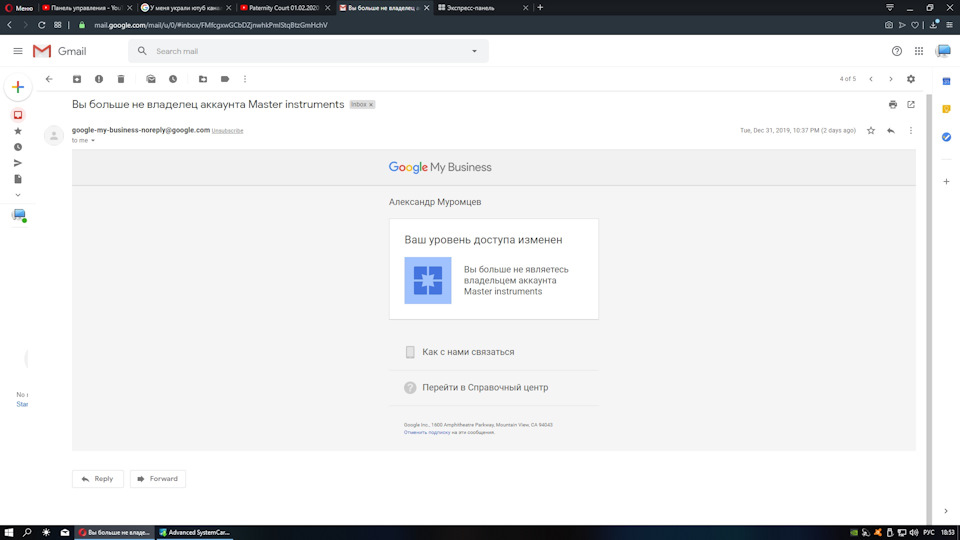
Task: Open message More menu three dots
Action: coord(910,130)
